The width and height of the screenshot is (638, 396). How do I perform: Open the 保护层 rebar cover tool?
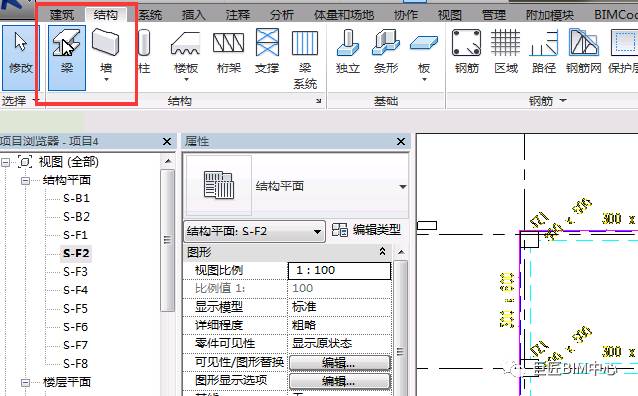pyautogui.click(x=623, y=52)
